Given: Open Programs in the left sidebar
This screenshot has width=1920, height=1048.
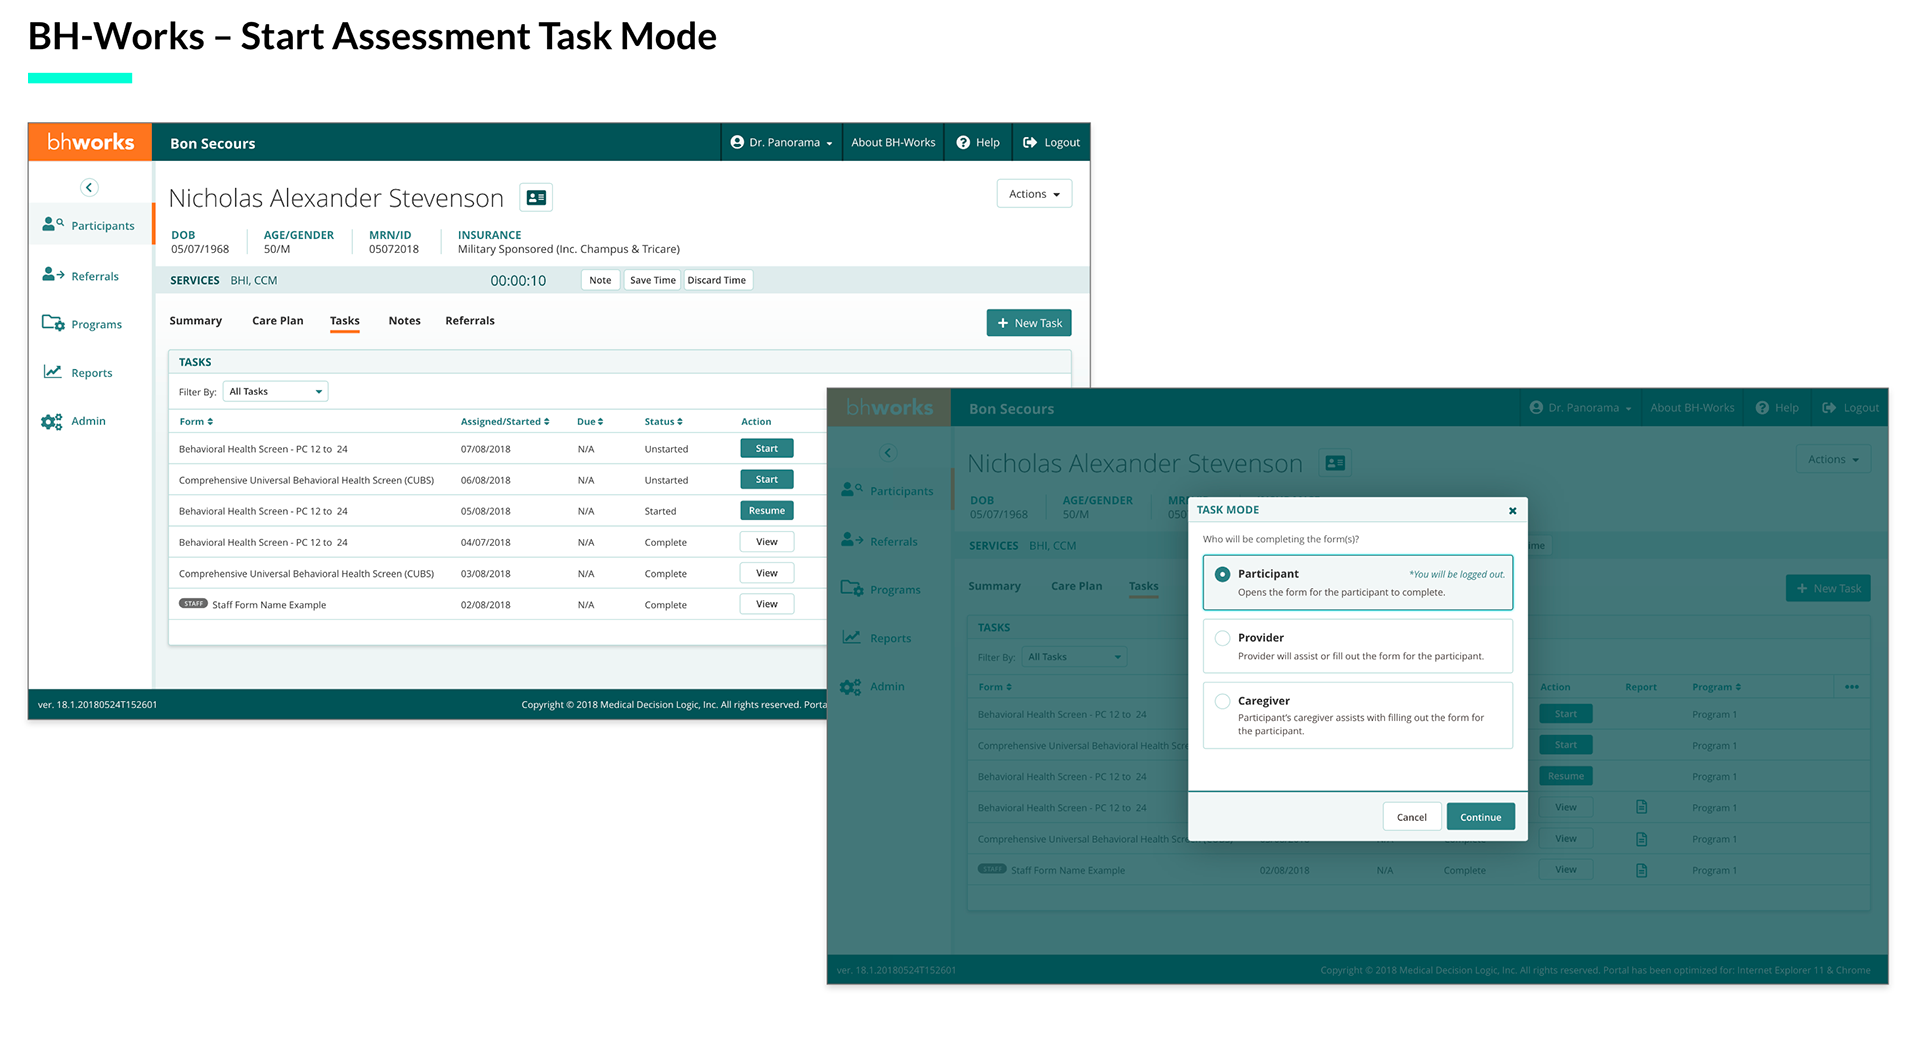Looking at the screenshot, I should tap(82, 324).
